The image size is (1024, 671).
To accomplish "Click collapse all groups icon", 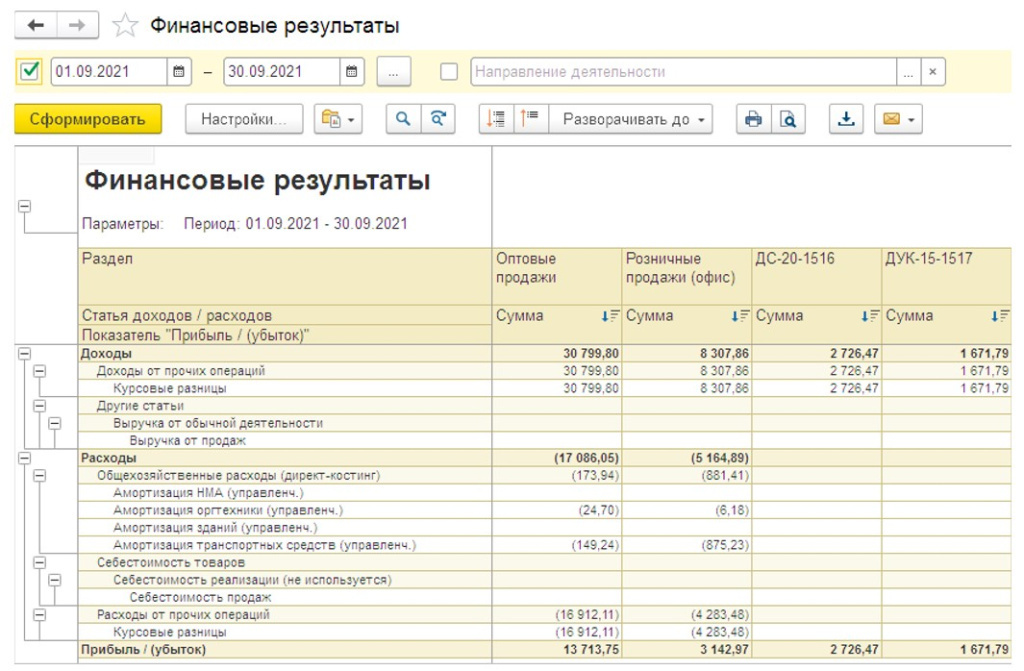I will [529, 119].
